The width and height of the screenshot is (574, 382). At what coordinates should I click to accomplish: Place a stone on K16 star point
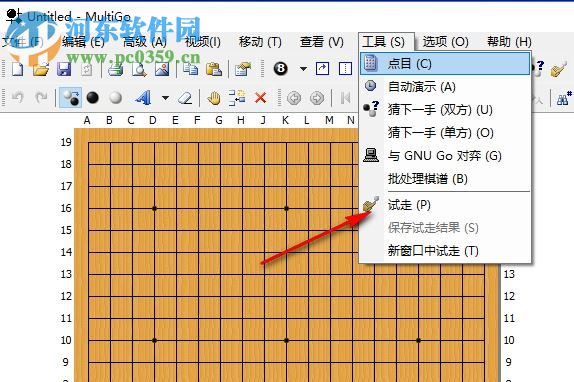[286, 209]
